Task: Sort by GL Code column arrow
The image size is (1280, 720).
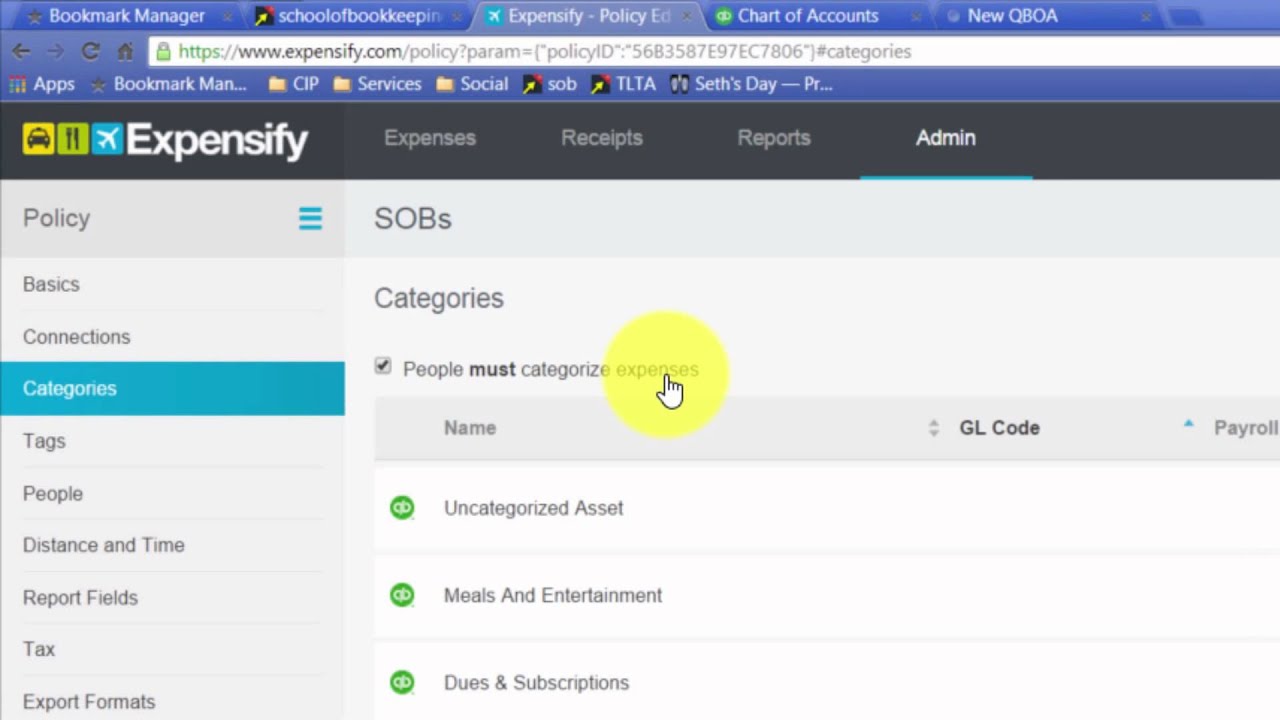Action: (1188, 424)
